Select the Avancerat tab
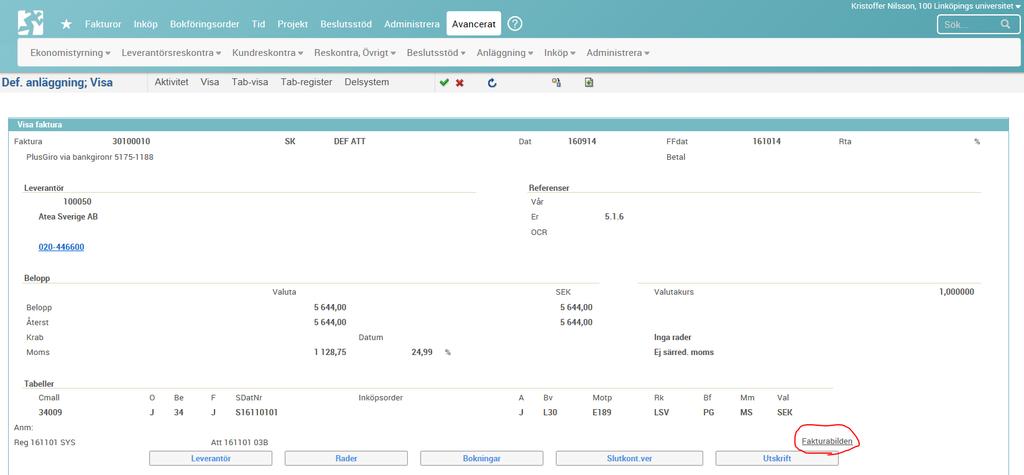 pos(474,24)
